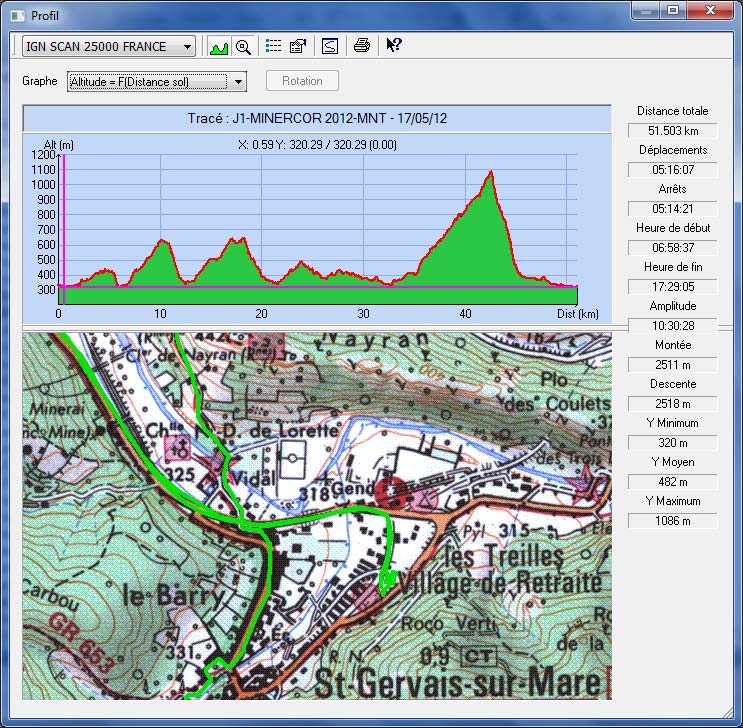Screen dimensions: 743x728
Task: Click the list view icon in toolbar
Action: [x=273, y=46]
